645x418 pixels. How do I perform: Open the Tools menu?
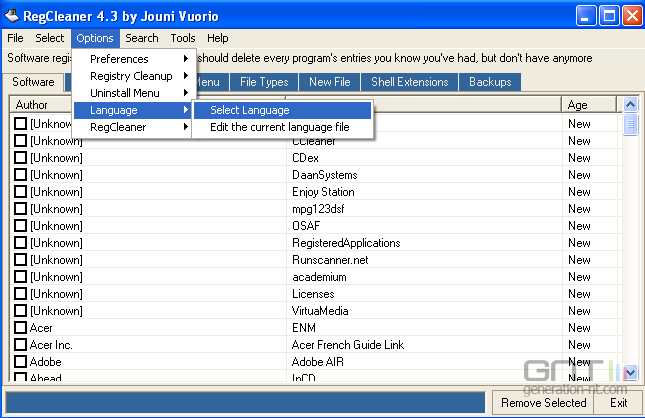coord(183,38)
